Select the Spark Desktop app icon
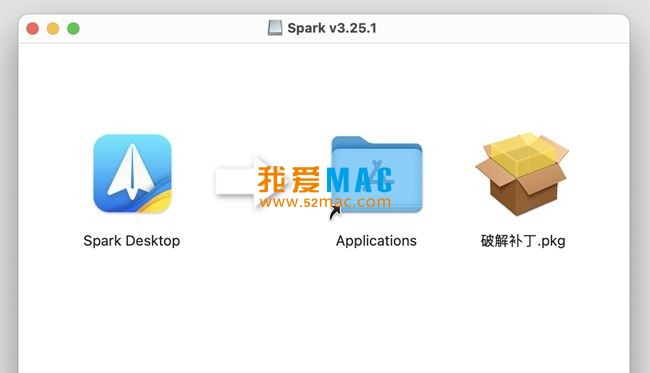The image size is (650, 373). click(132, 173)
